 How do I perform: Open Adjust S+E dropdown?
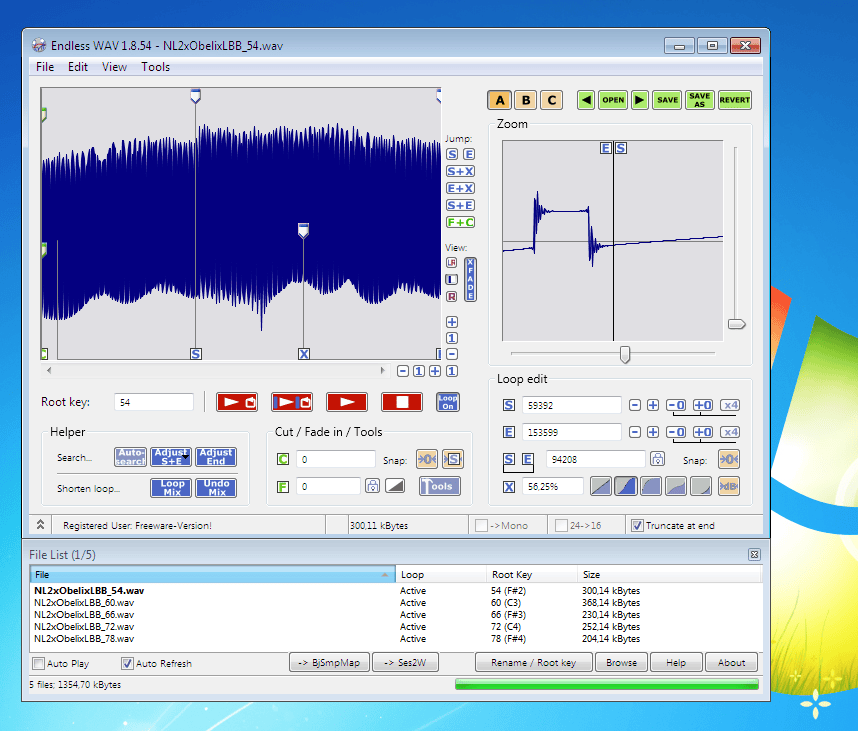point(171,457)
